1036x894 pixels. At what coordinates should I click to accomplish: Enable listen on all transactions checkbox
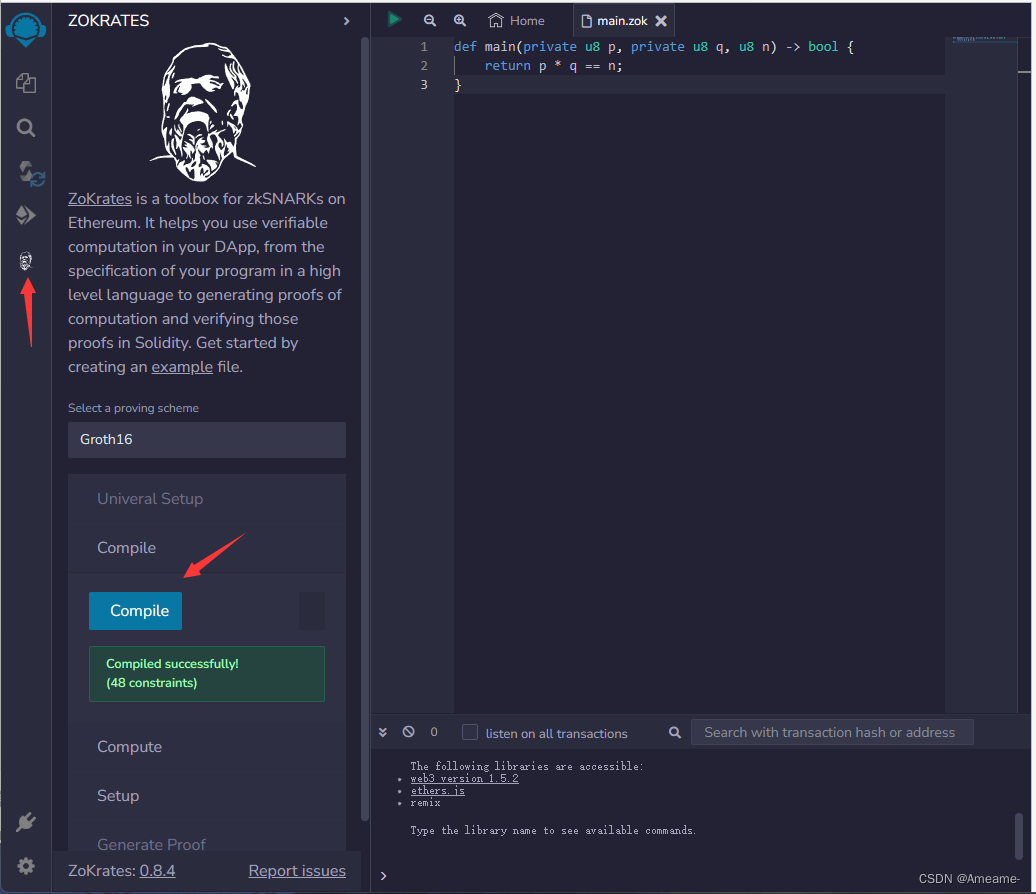click(x=470, y=732)
